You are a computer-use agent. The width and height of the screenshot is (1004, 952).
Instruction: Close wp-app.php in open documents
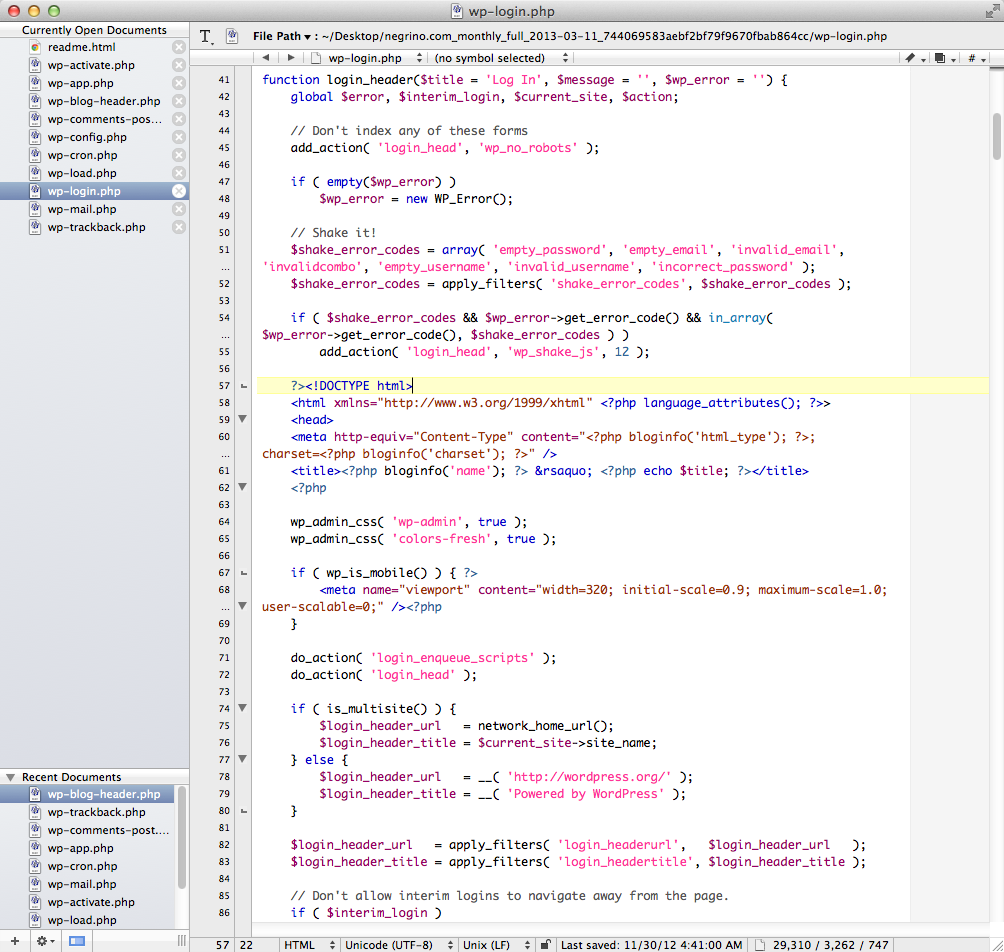[179, 83]
